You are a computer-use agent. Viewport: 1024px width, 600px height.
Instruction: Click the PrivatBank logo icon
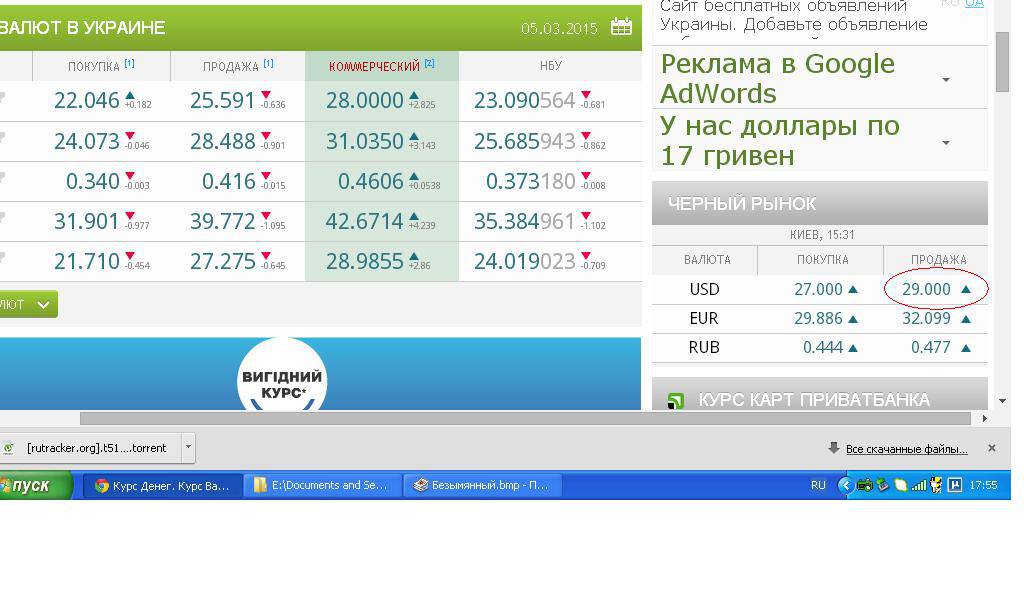pos(676,401)
